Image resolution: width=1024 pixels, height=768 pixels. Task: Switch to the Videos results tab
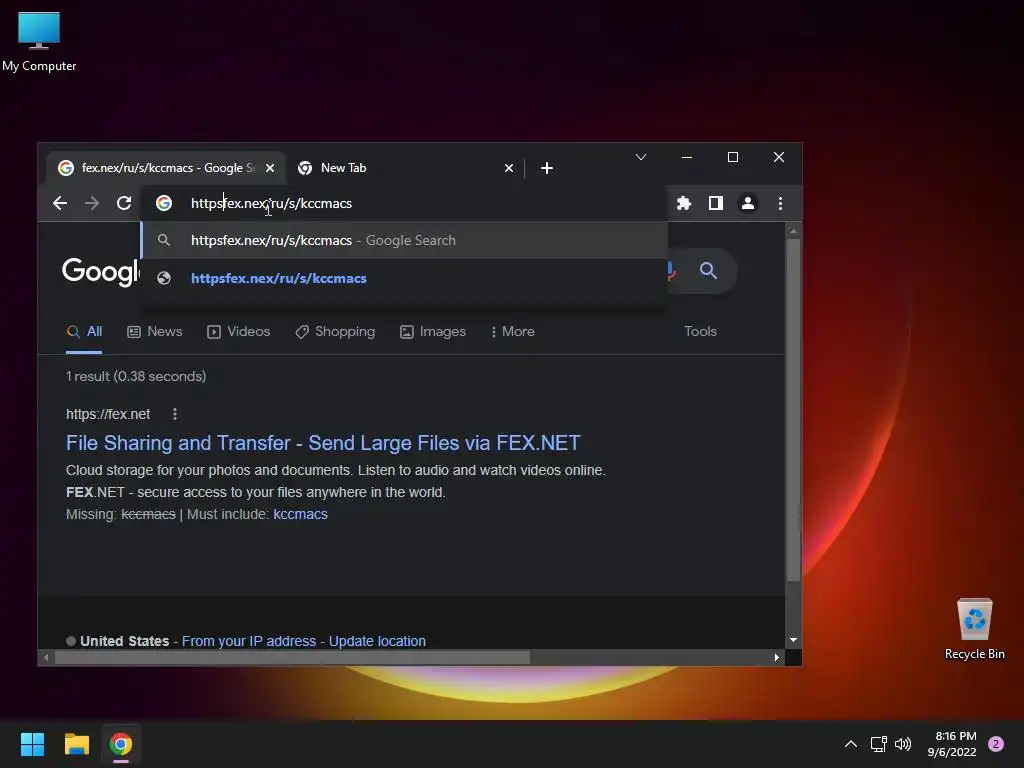pyautogui.click(x=238, y=332)
